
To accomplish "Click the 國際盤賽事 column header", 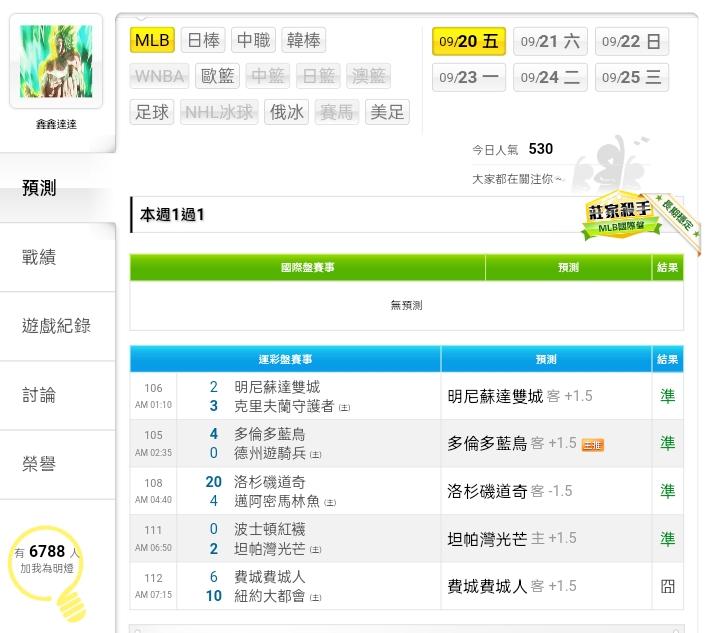I will pos(307,267).
